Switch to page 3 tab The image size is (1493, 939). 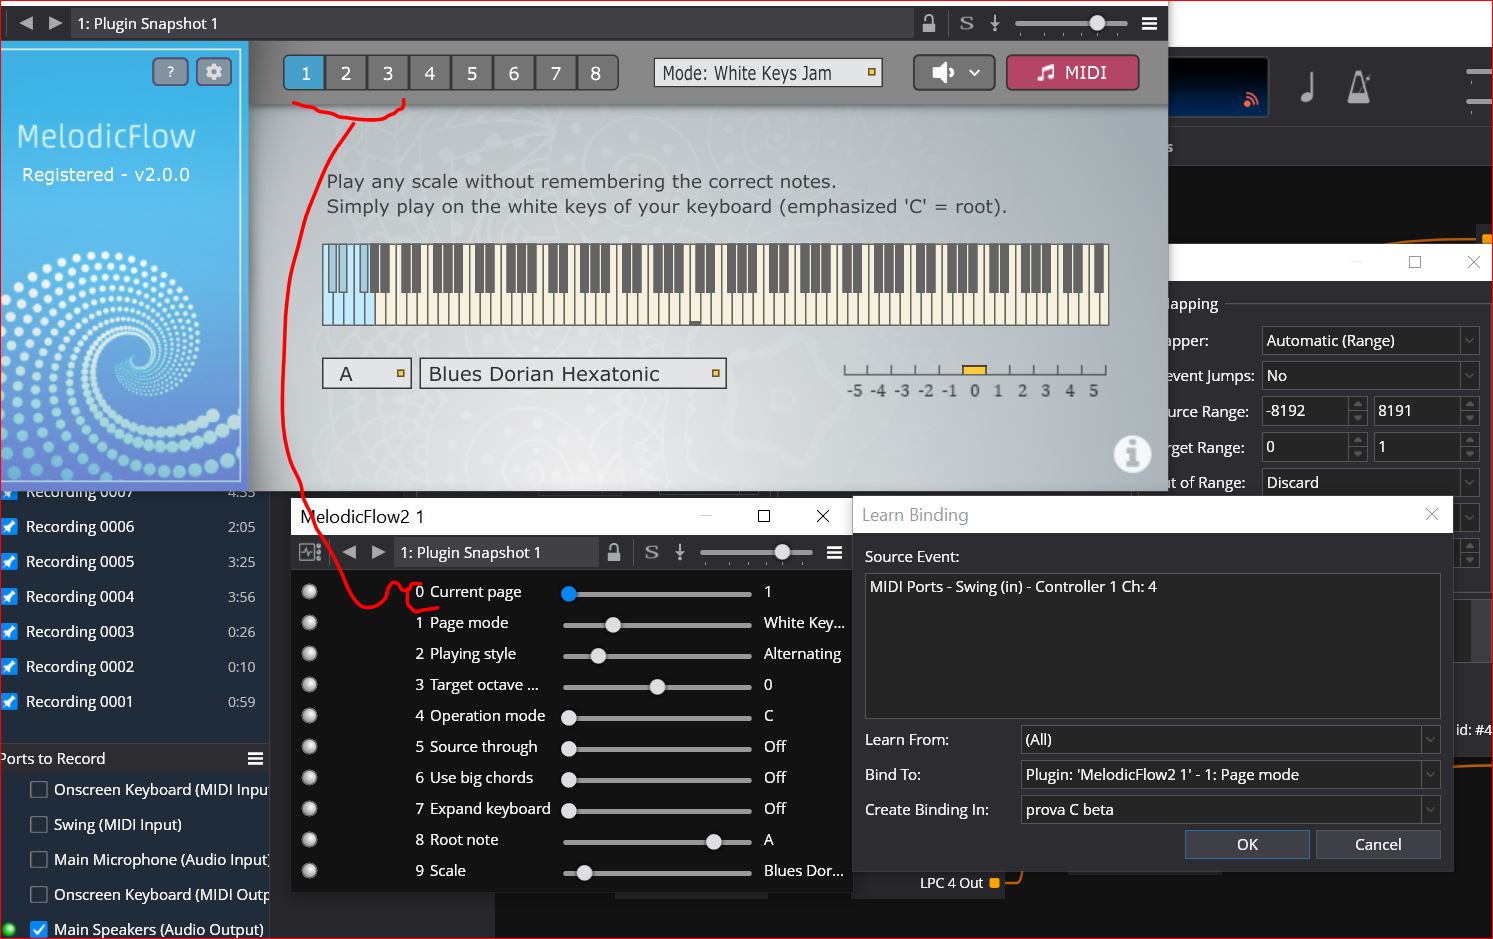pos(387,73)
